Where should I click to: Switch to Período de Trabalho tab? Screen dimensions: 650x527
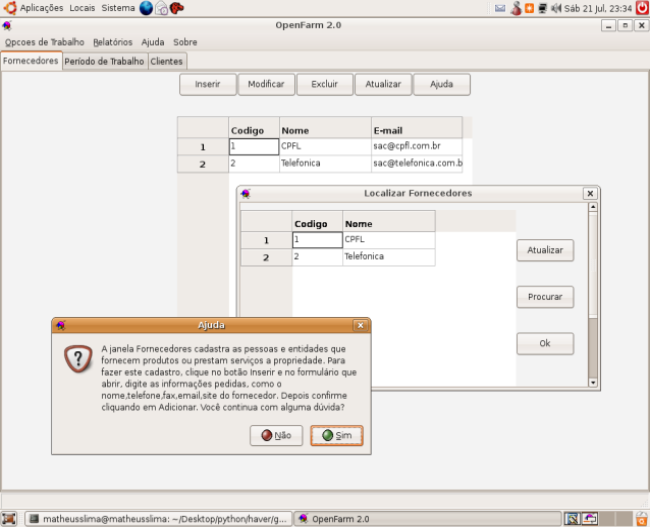[104, 61]
